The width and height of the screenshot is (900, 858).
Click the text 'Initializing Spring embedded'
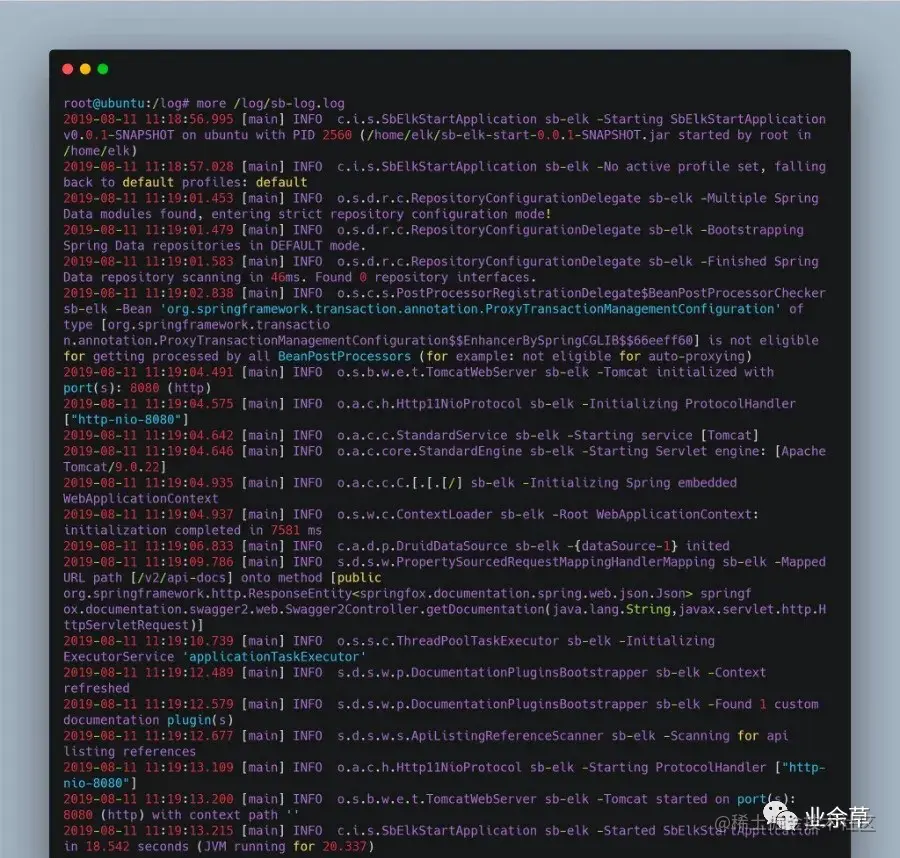tap(633, 483)
